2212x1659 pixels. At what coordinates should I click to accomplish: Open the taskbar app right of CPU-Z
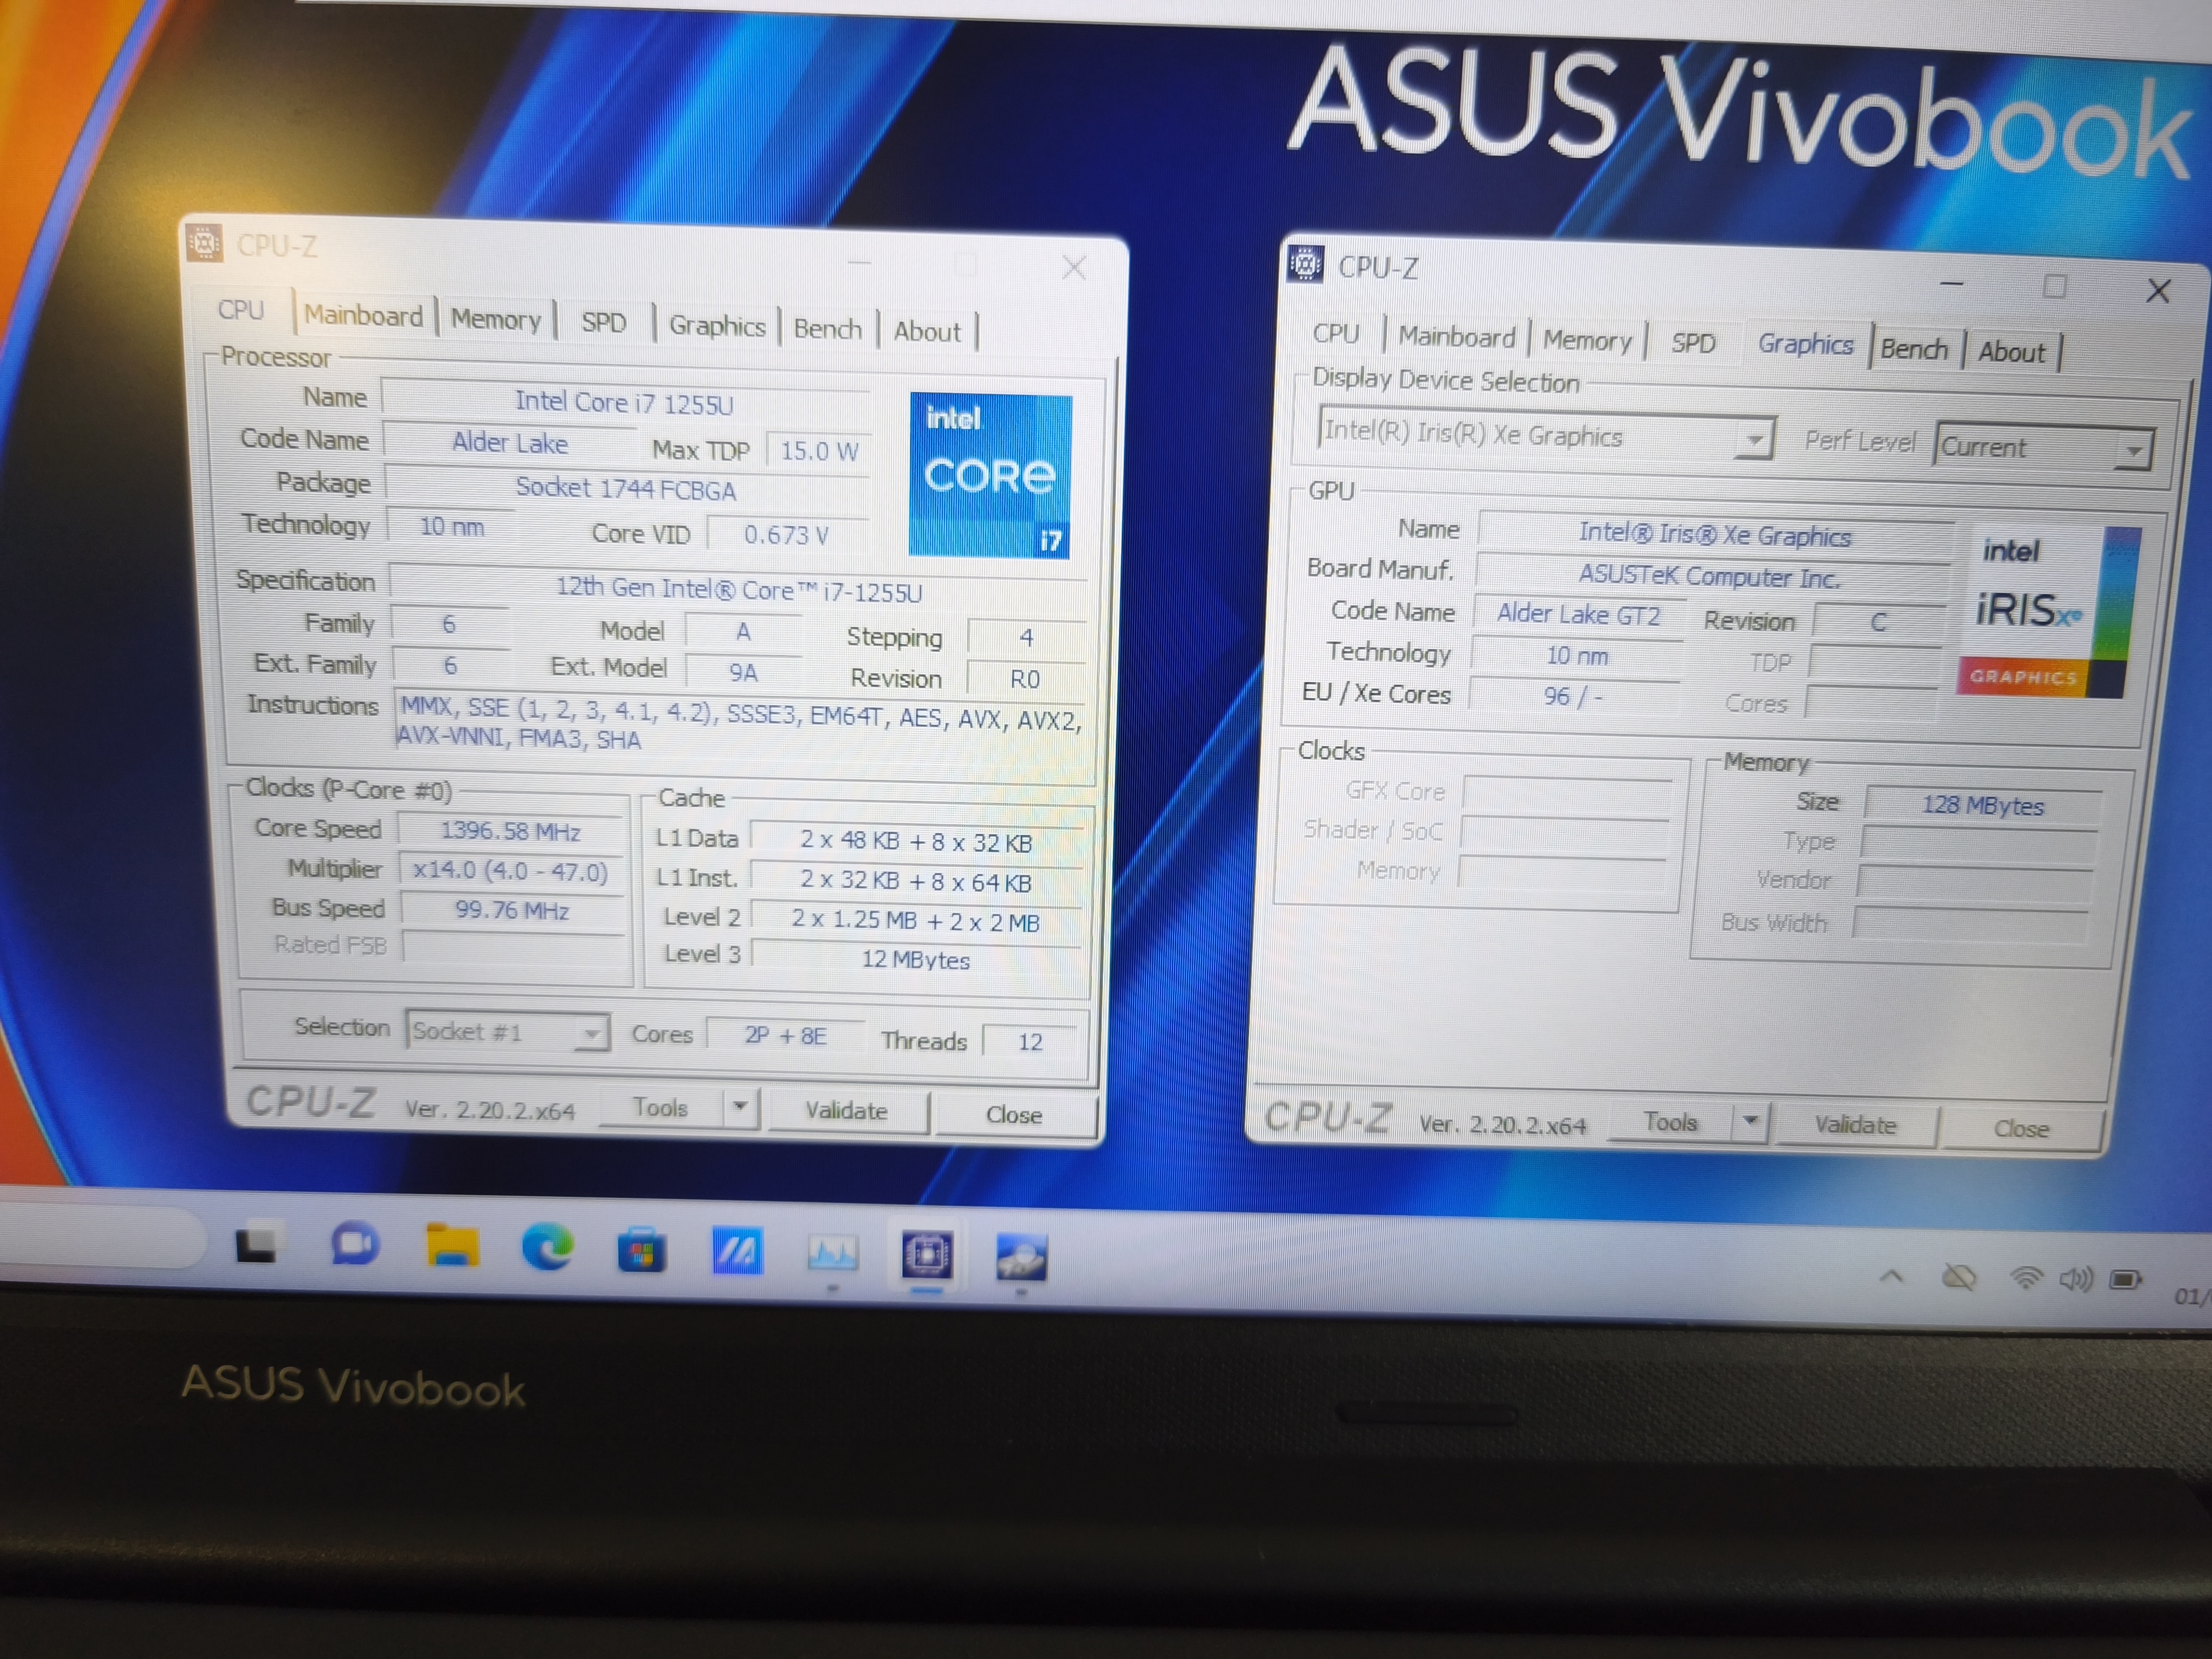[1021, 1257]
